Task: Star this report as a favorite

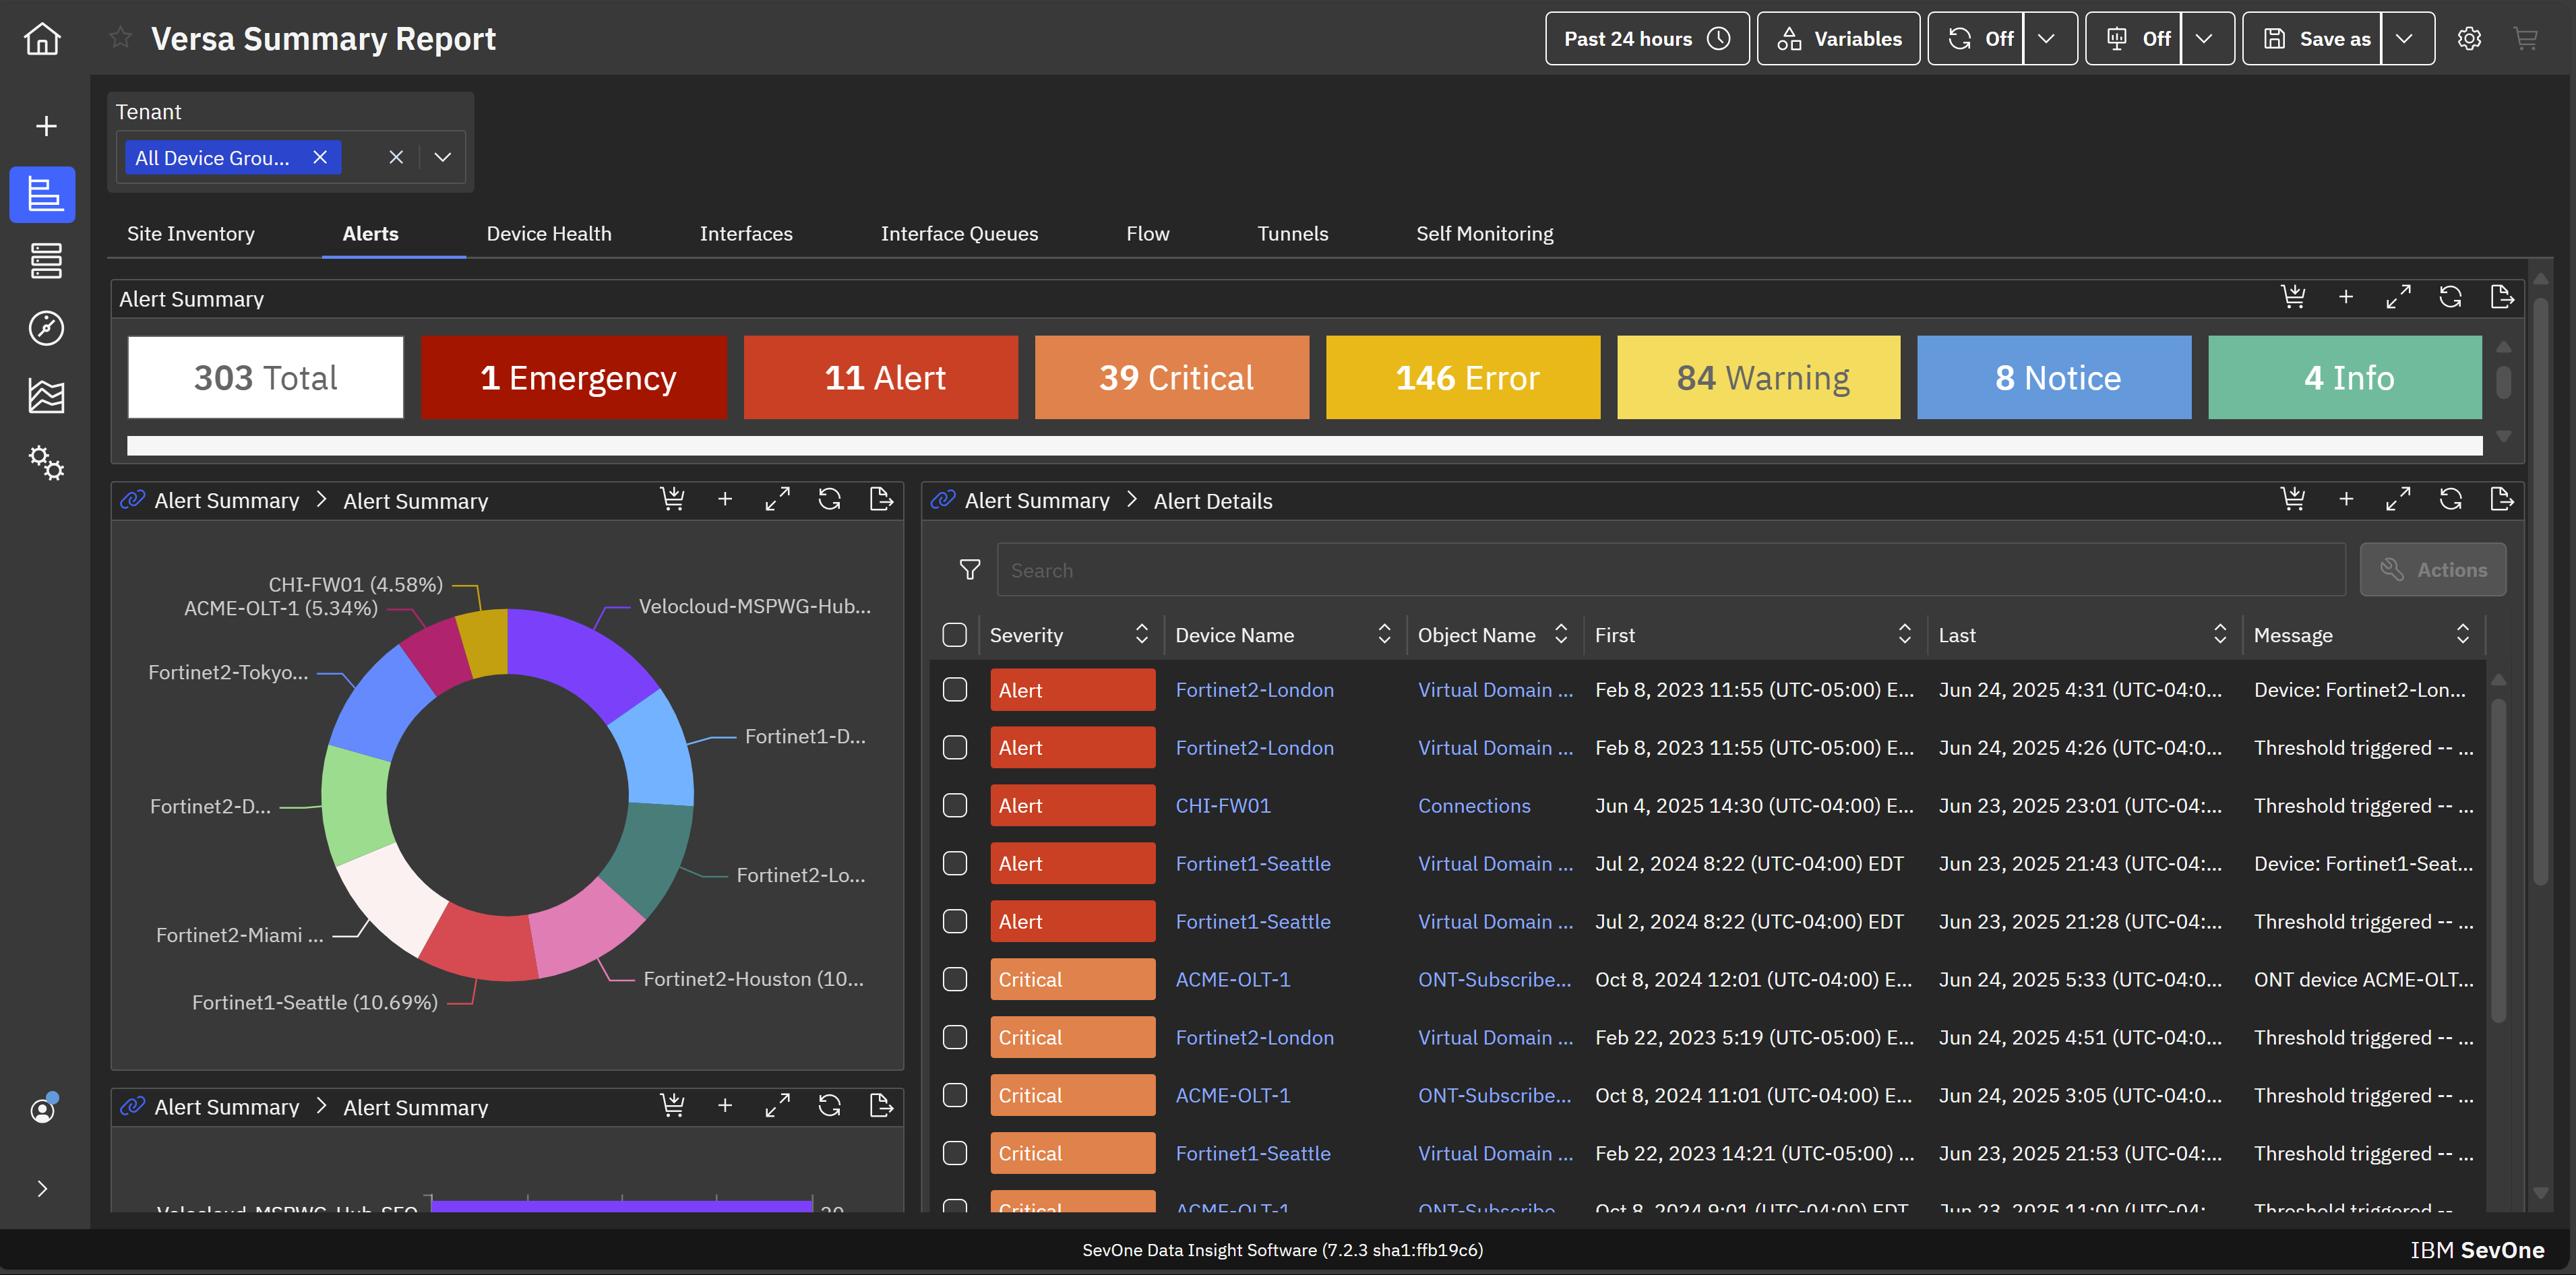Action: pyautogui.click(x=120, y=38)
